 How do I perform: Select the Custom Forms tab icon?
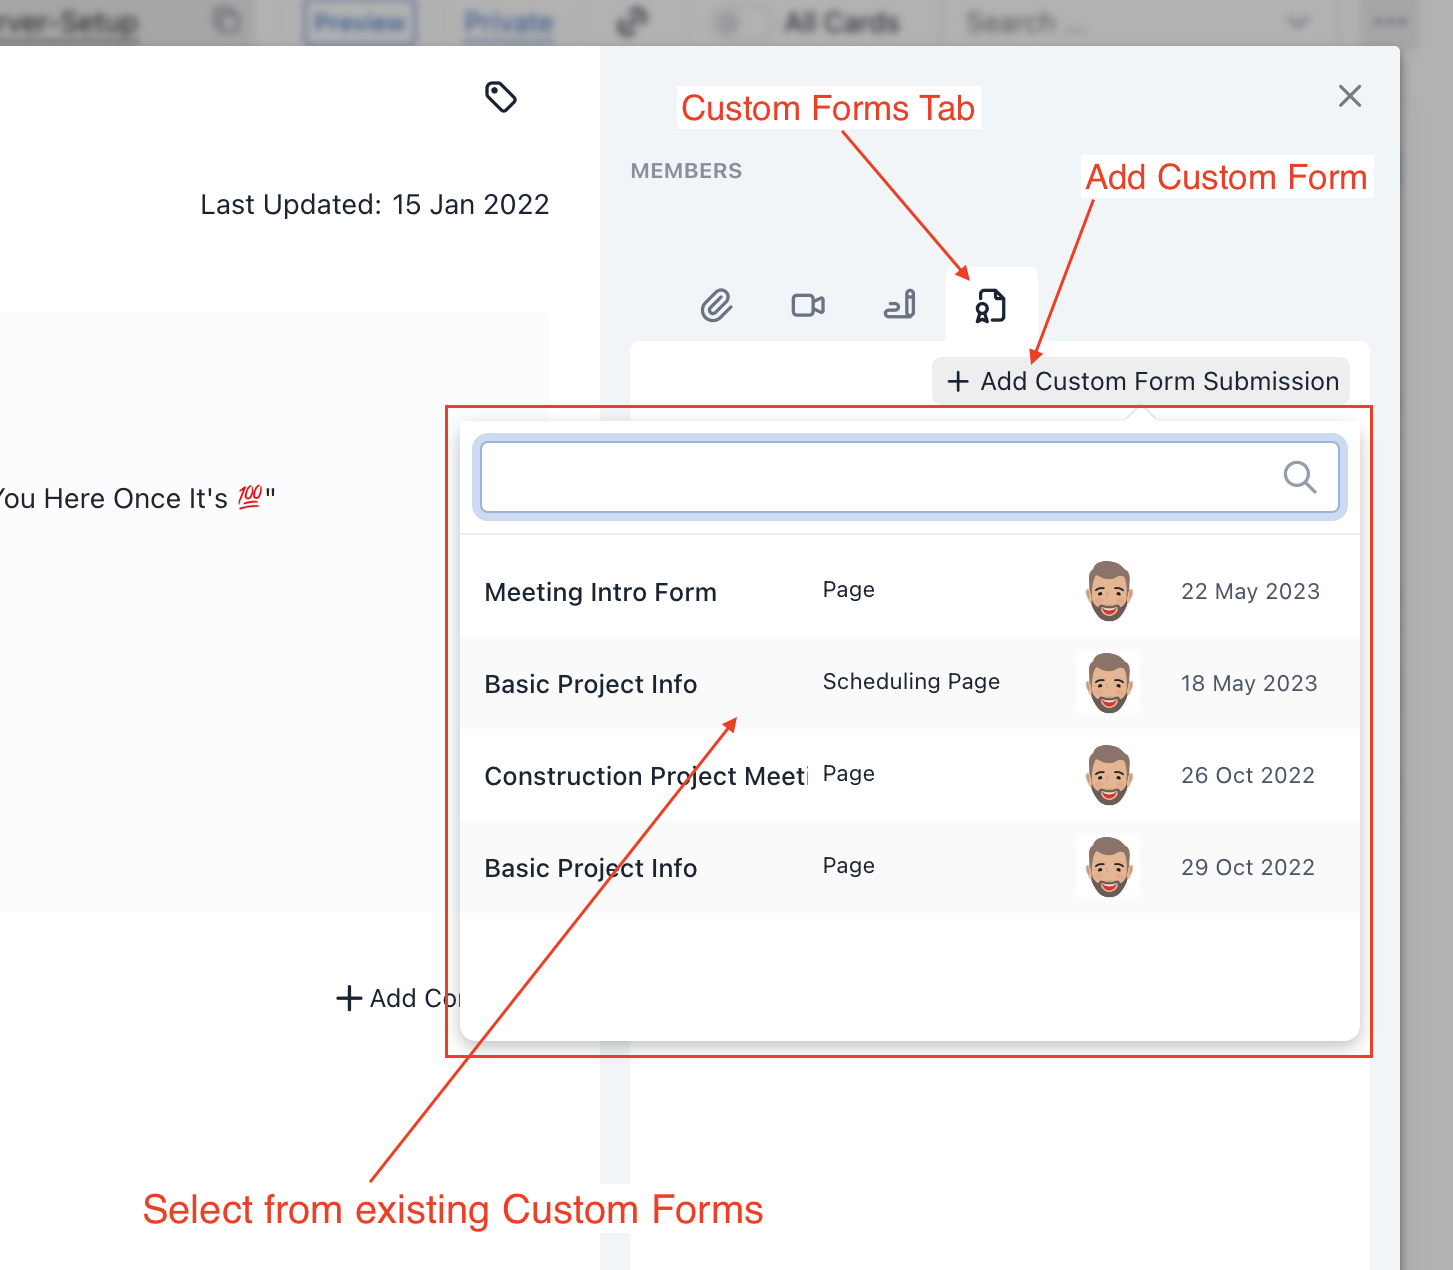click(x=990, y=305)
